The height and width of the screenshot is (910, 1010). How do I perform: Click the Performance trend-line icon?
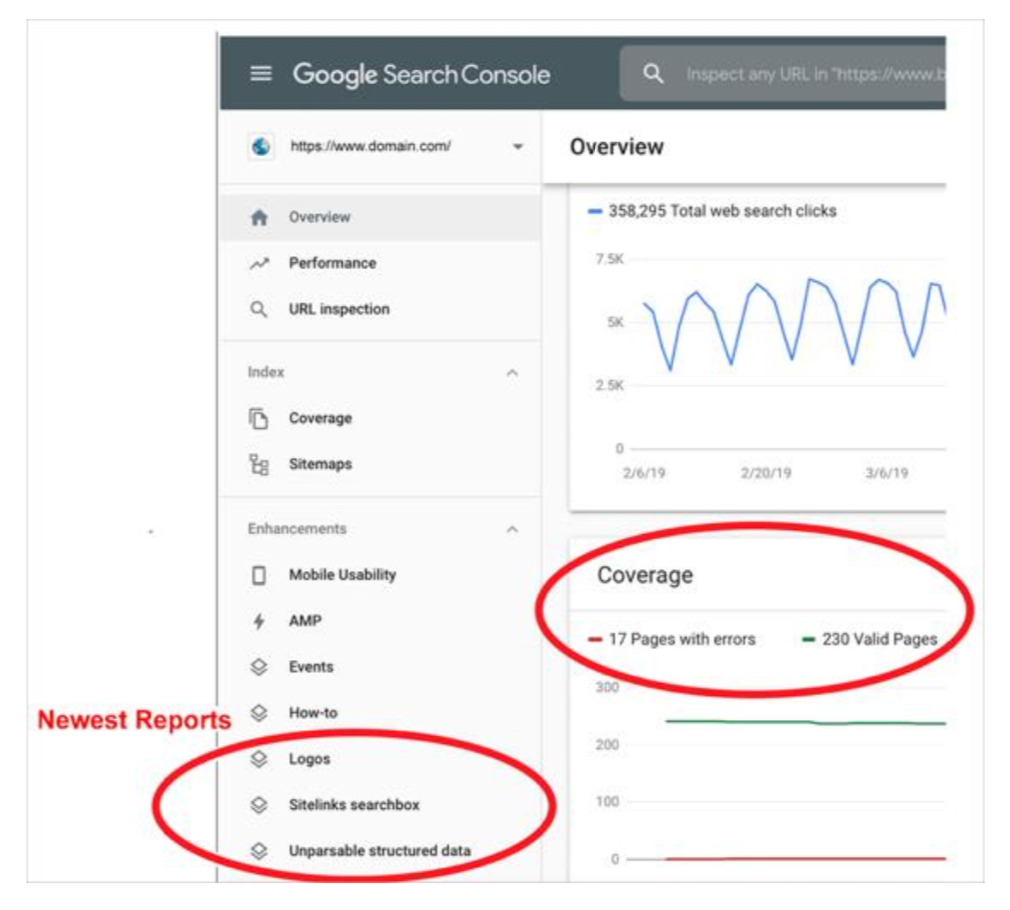(259, 263)
